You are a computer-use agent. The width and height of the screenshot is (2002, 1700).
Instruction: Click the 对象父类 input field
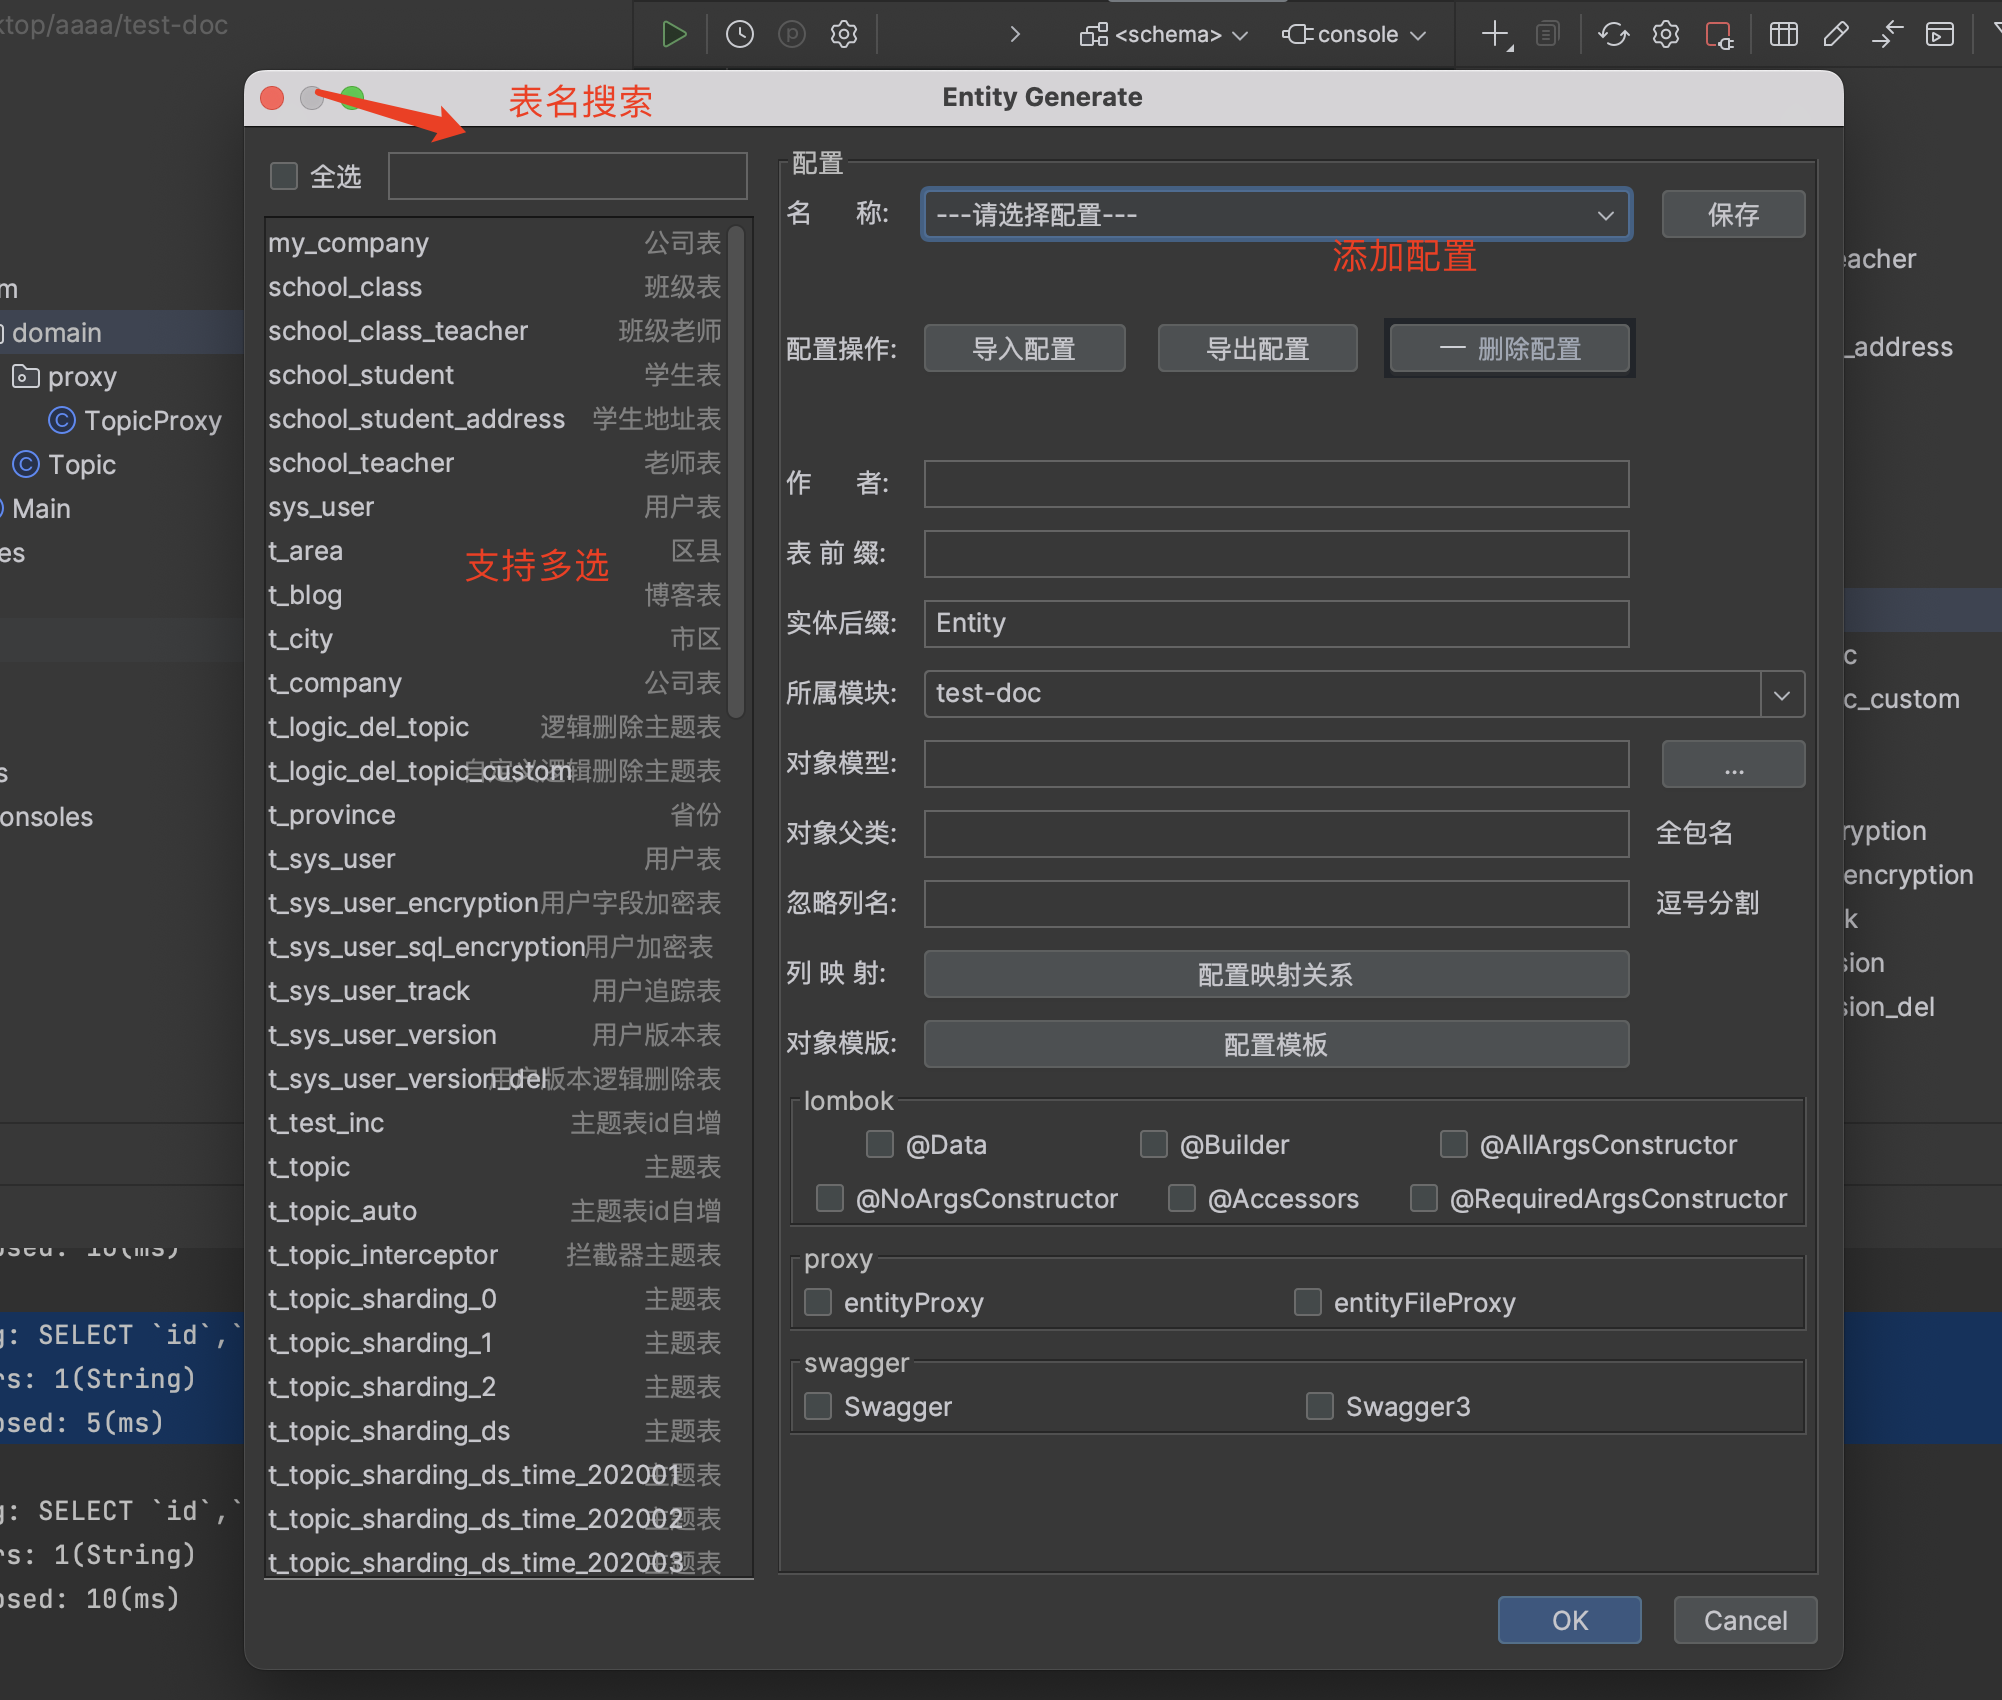pyautogui.click(x=1276, y=834)
